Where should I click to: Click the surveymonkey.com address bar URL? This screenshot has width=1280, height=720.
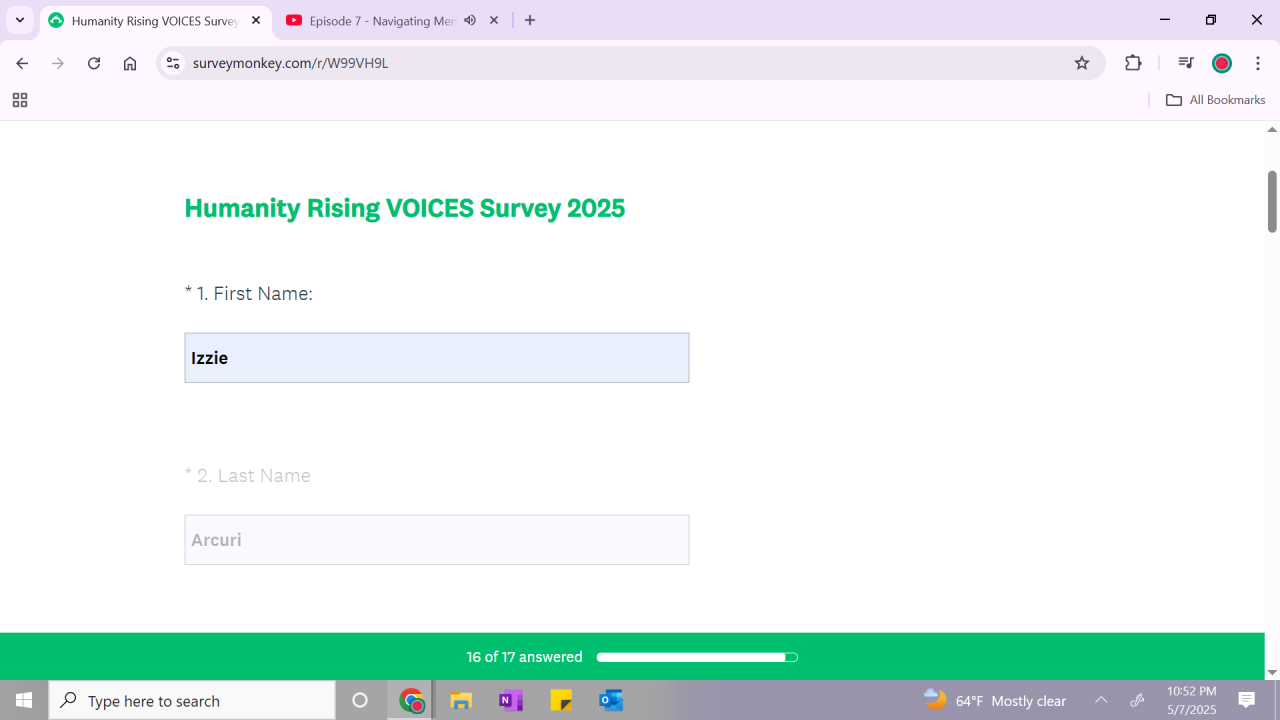[x=291, y=63]
